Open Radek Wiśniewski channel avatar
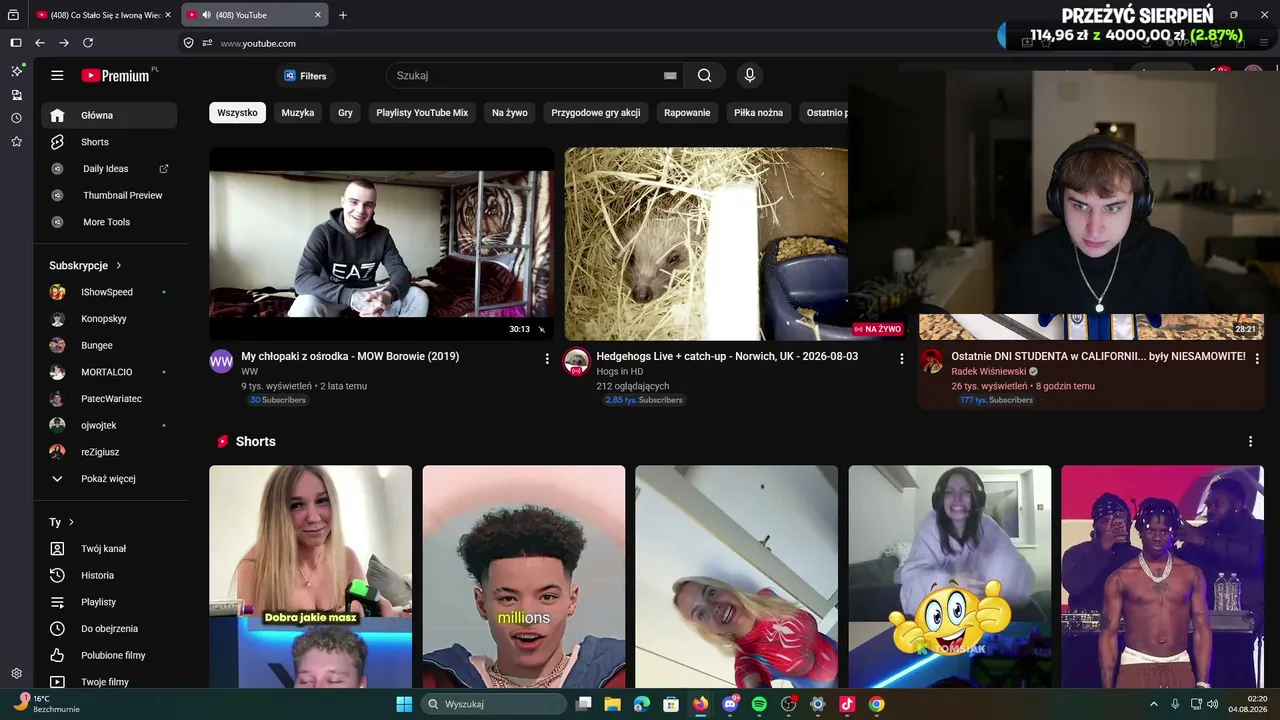The height and width of the screenshot is (720, 1280). 932,361
